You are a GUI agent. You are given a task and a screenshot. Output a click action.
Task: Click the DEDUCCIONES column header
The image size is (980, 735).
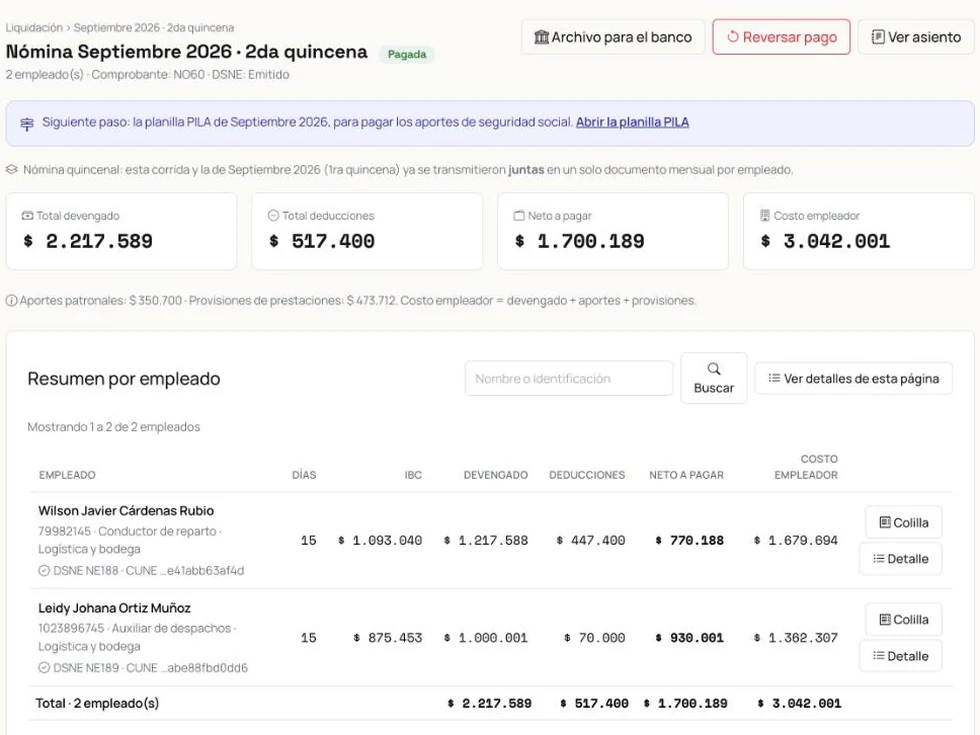[587, 475]
